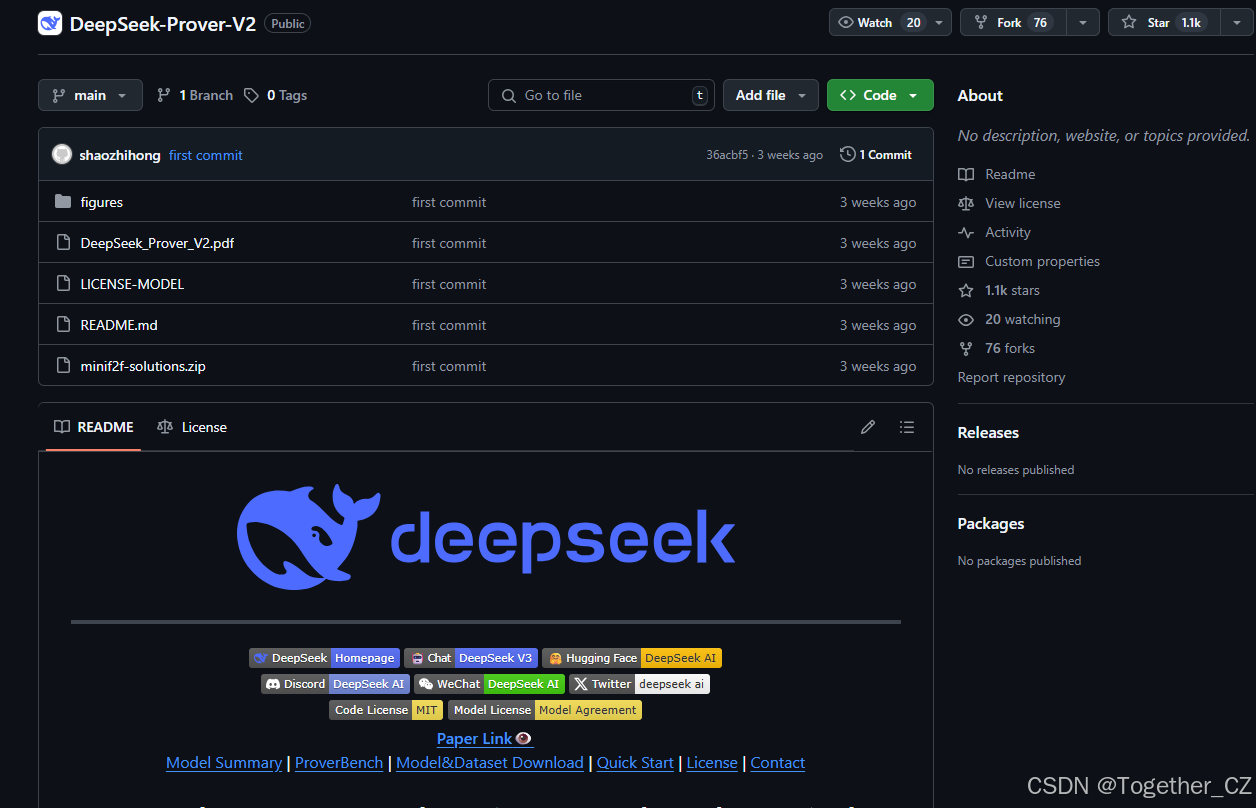This screenshot has height=808, width=1256.
Task: Open the Chat DeepSeek V3 badge
Action: (471, 658)
